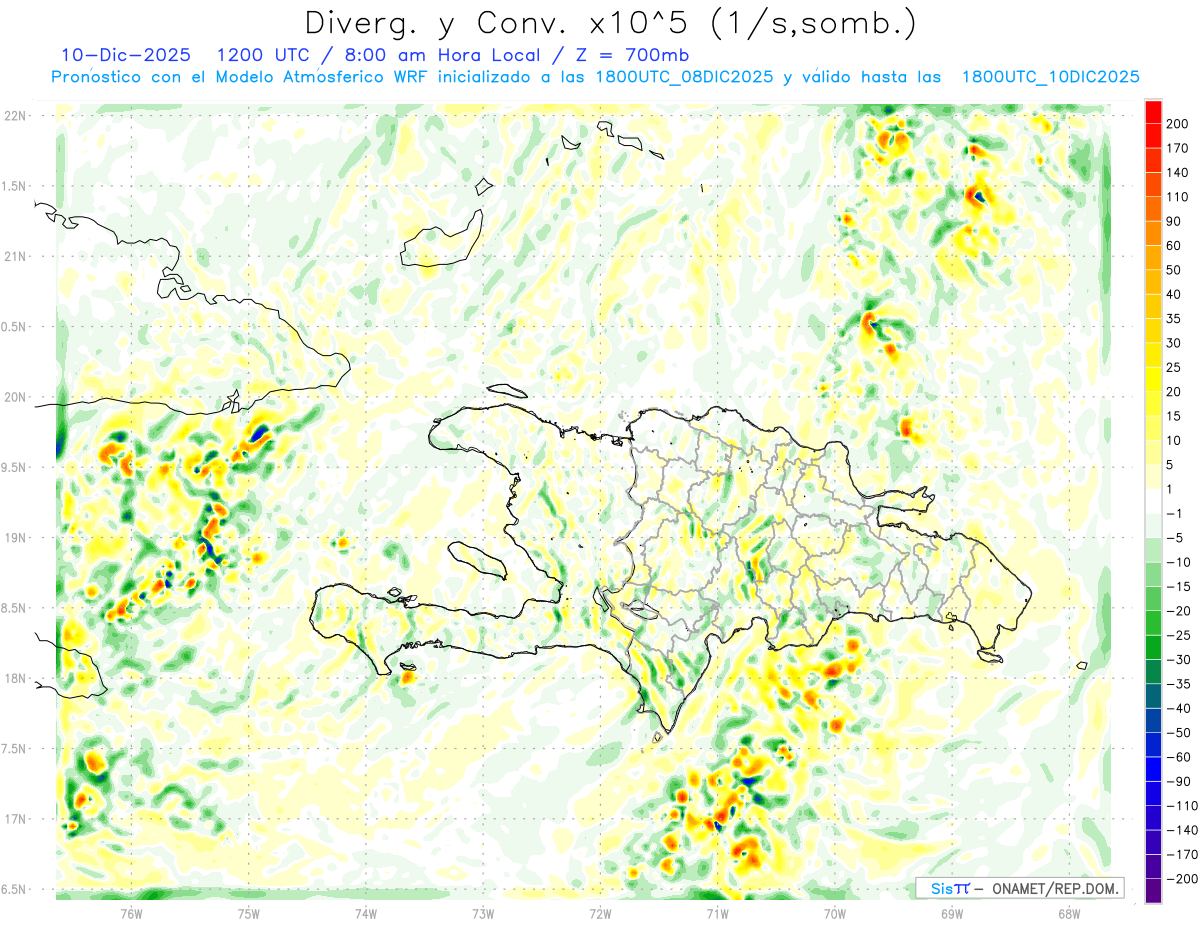The height and width of the screenshot is (927, 1200).
Task: Click the '0.5N' latitude label
Action: (15, 327)
